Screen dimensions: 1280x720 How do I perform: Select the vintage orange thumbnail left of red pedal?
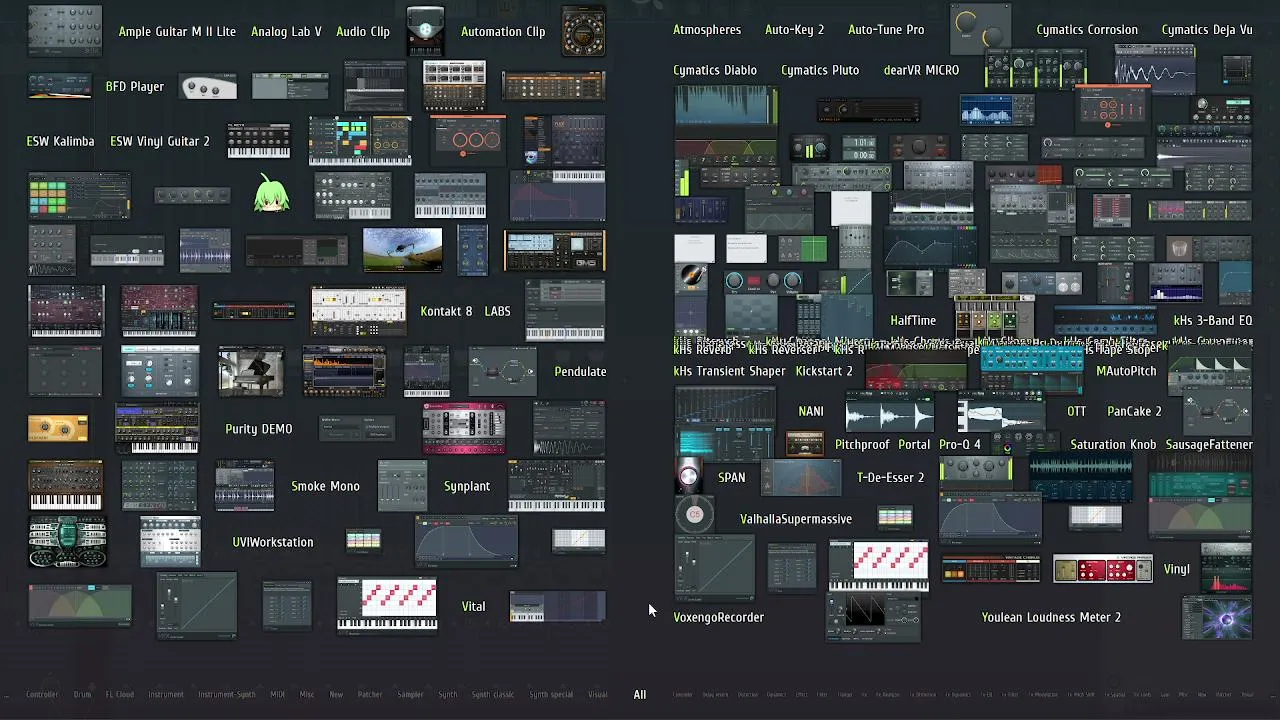point(991,569)
